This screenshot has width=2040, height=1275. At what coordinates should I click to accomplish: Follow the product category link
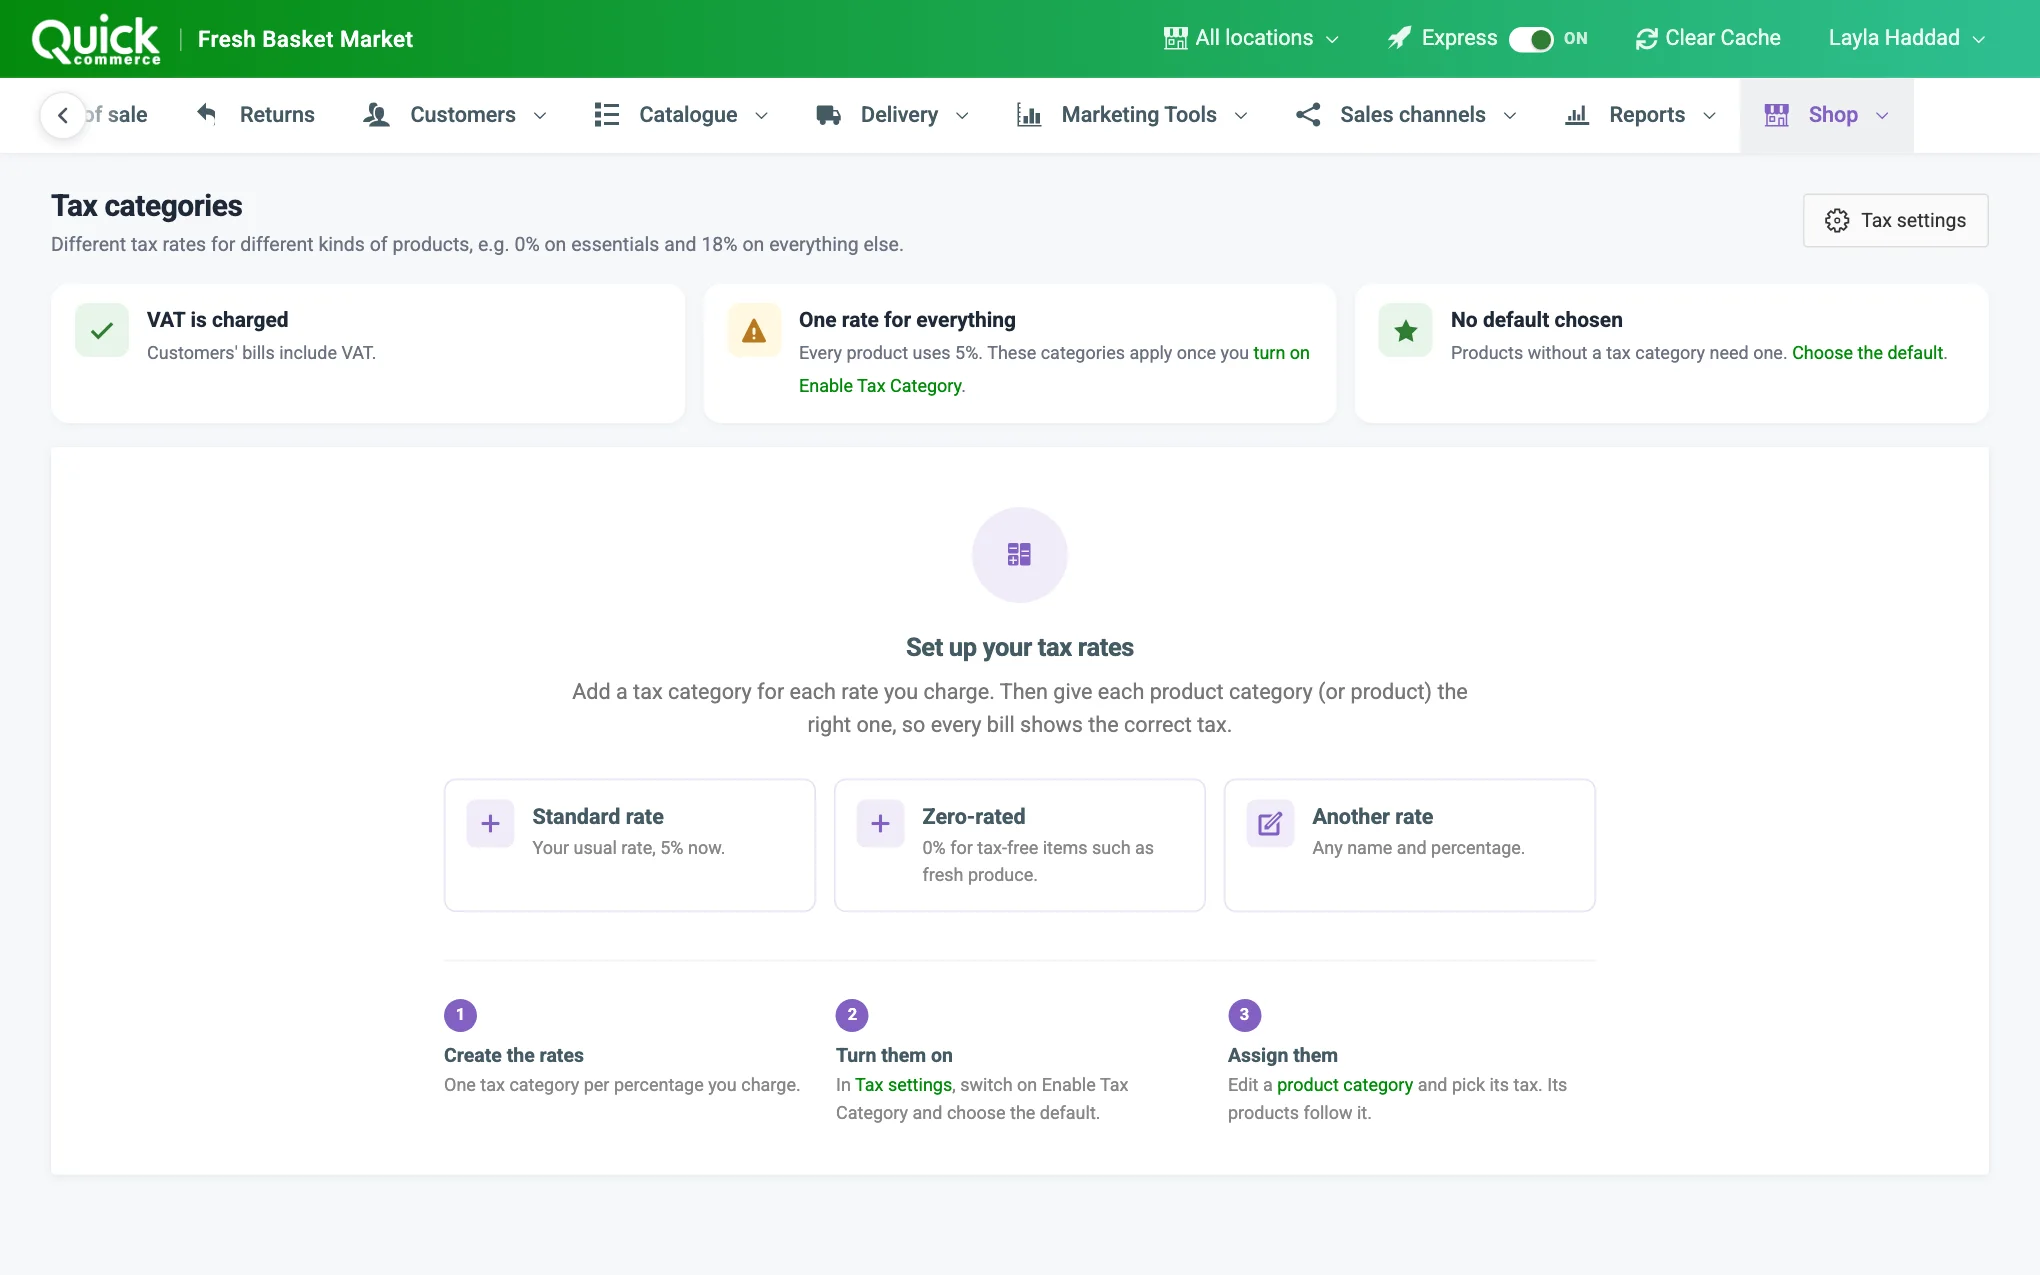click(1344, 1085)
